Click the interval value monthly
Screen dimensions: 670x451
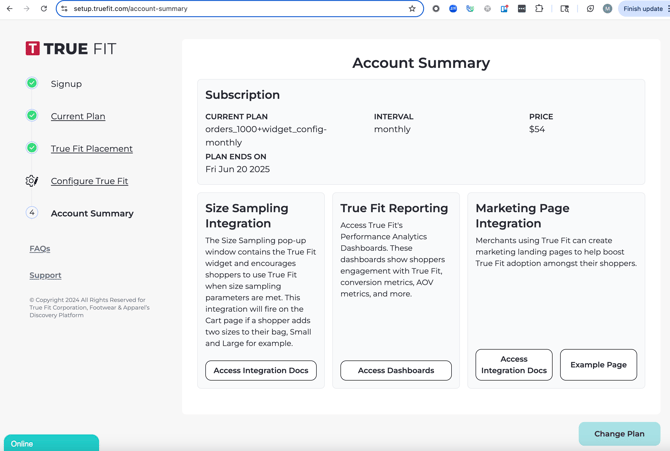pyautogui.click(x=392, y=130)
